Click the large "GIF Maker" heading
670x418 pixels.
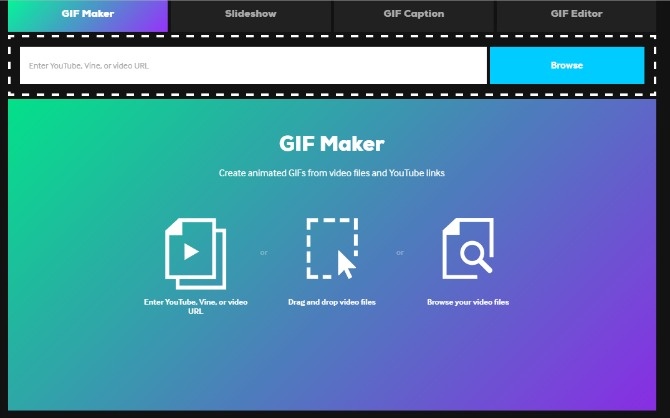point(334,144)
